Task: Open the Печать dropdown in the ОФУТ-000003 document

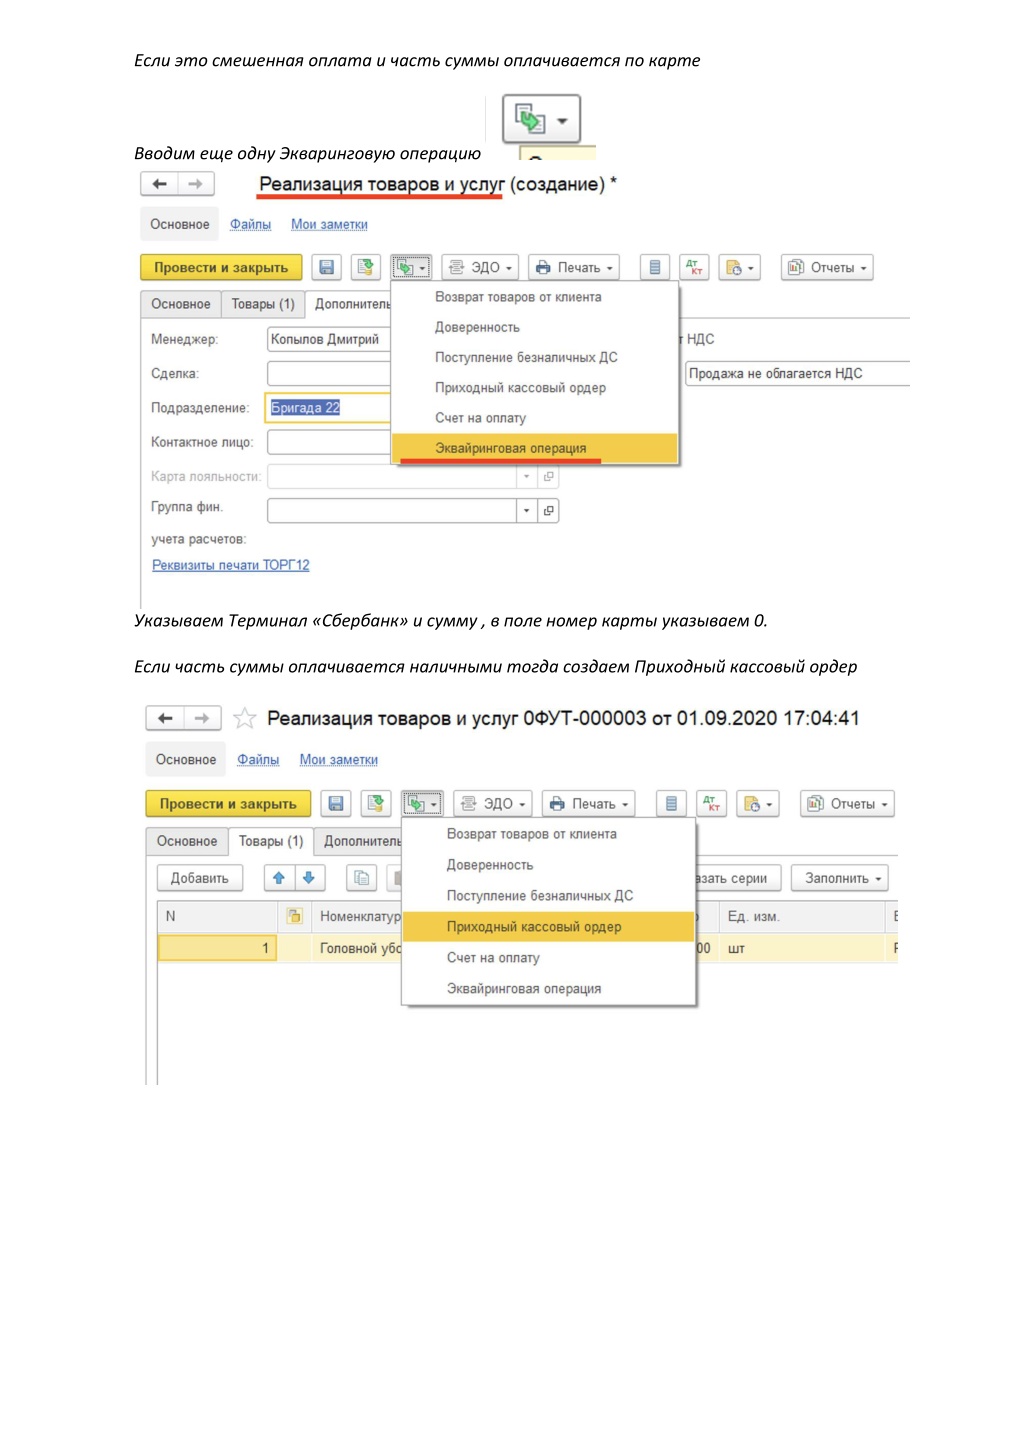Action: (x=589, y=804)
